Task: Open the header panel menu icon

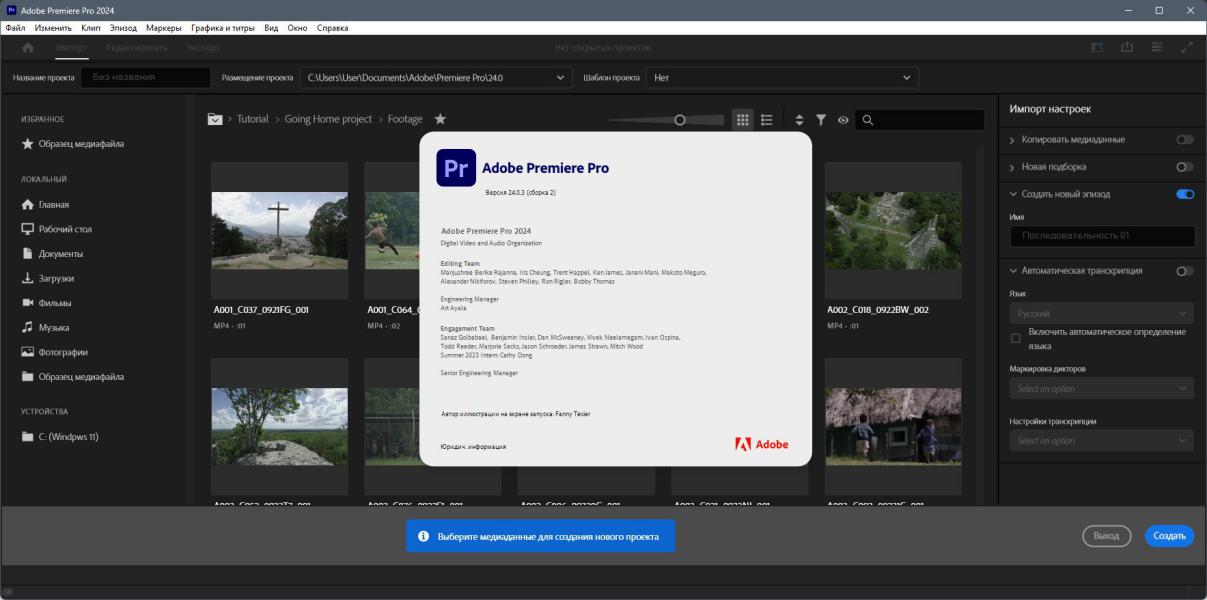Action: (x=1157, y=48)
